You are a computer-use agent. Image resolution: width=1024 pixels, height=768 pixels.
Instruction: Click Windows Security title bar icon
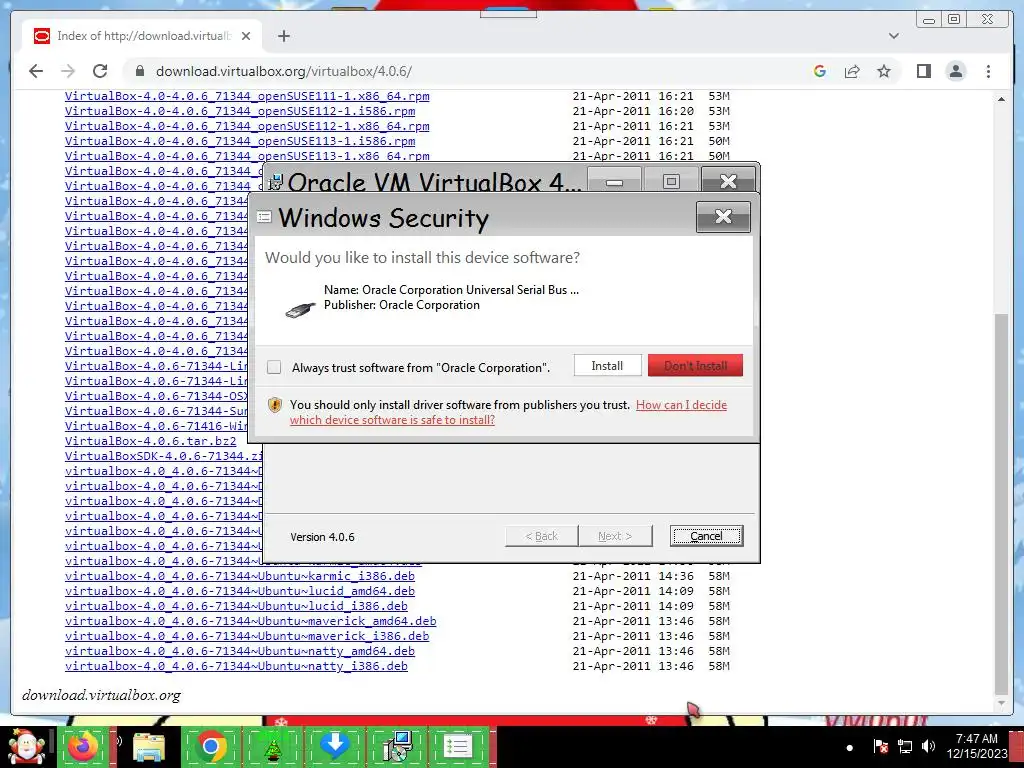pyautogui.click(x=264, y=217)
